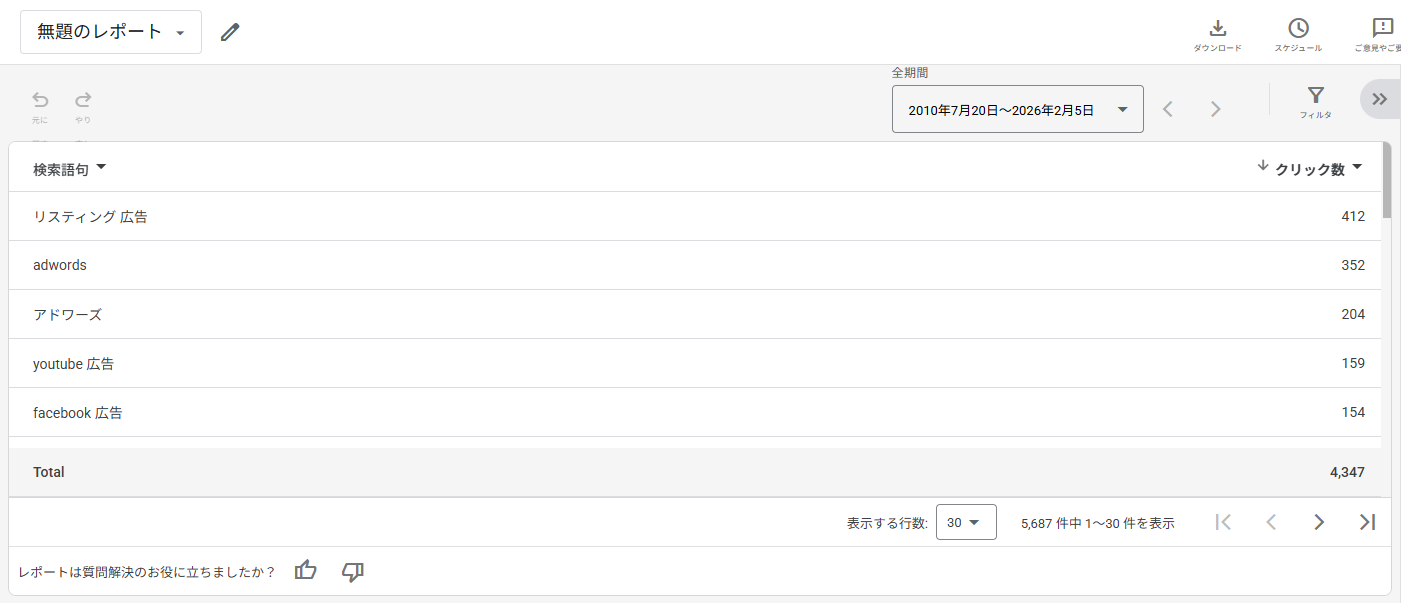Click the table vertical scrollbar
The image size is (1401, 603).
tap(1386, 182)
